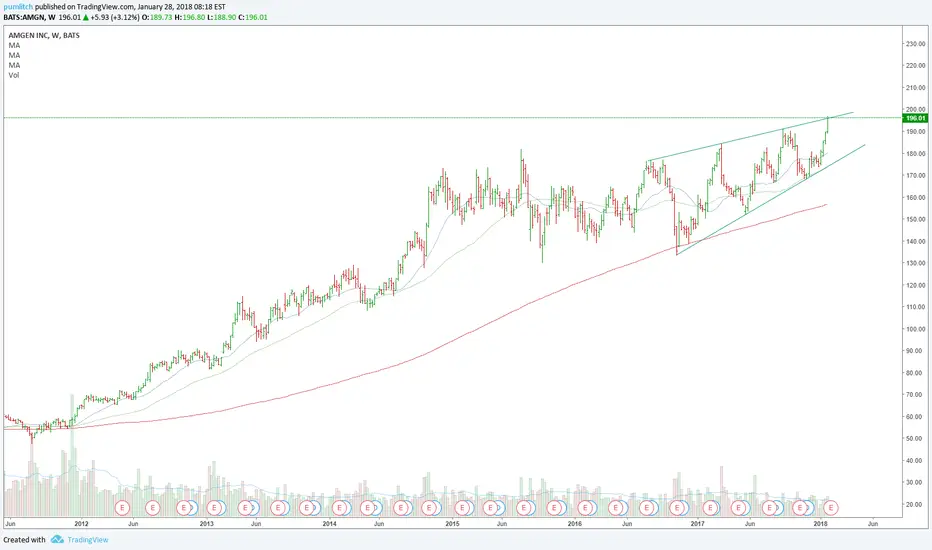Click the earliest earnings E marker
This screenshot has width=932, height=550.
(122, 508)
